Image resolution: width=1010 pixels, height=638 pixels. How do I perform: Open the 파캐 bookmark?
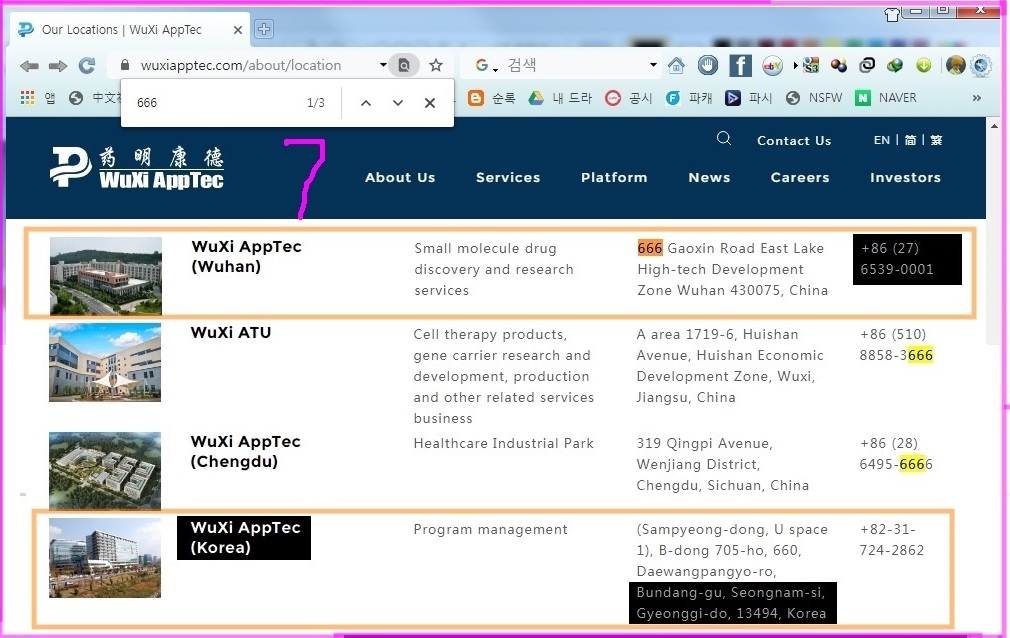coord(689,98)
